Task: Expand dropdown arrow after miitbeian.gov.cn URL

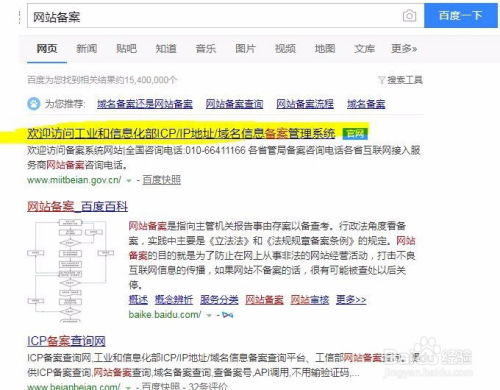Action: 129,181
